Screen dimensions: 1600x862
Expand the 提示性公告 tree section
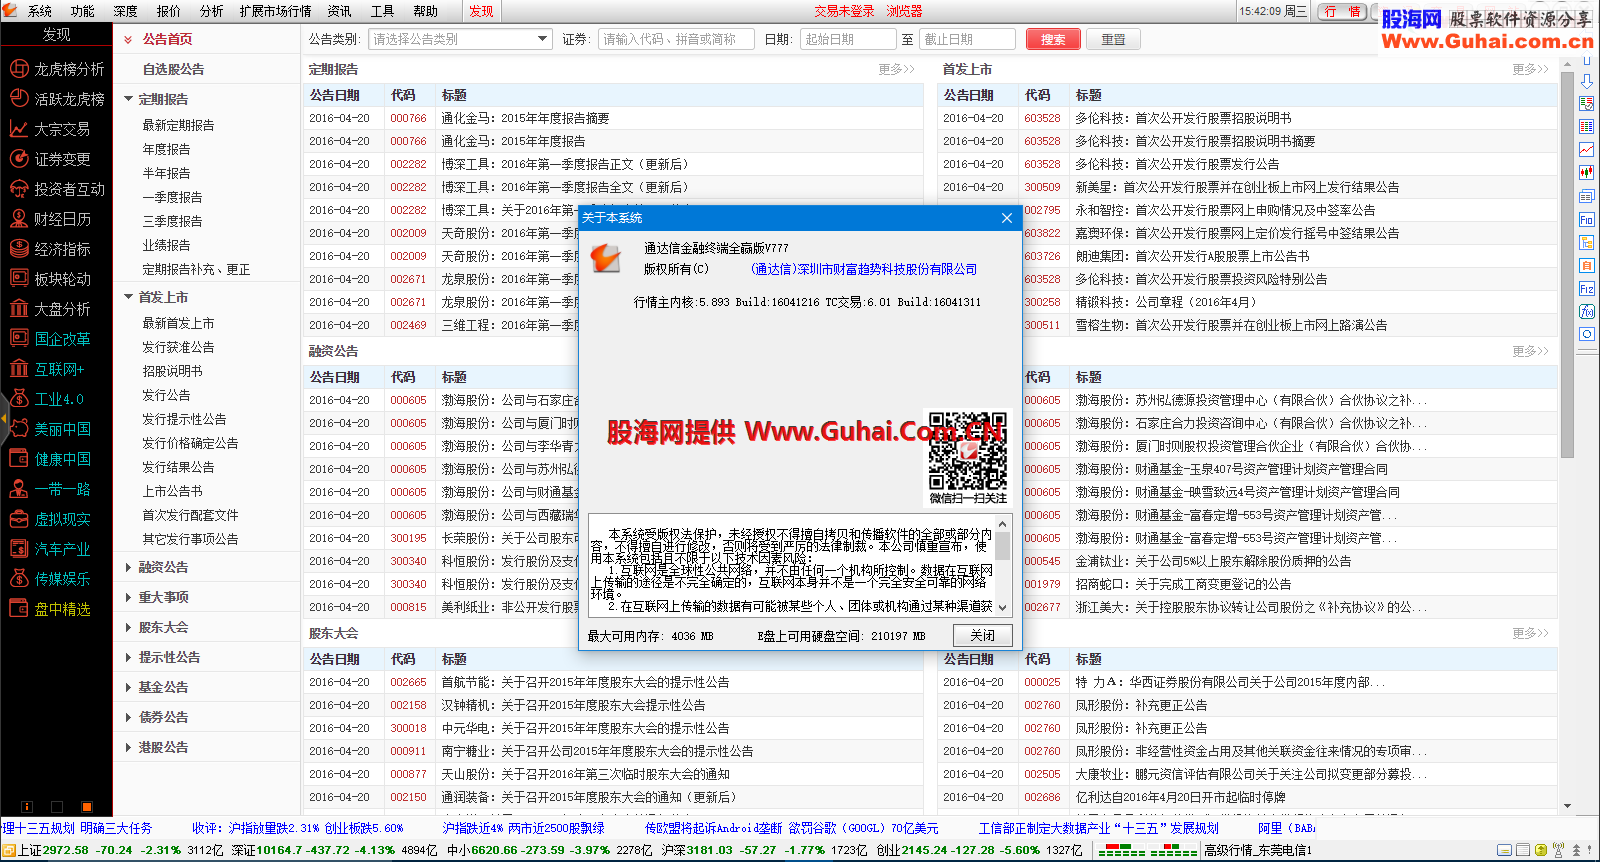pos(128,657)
